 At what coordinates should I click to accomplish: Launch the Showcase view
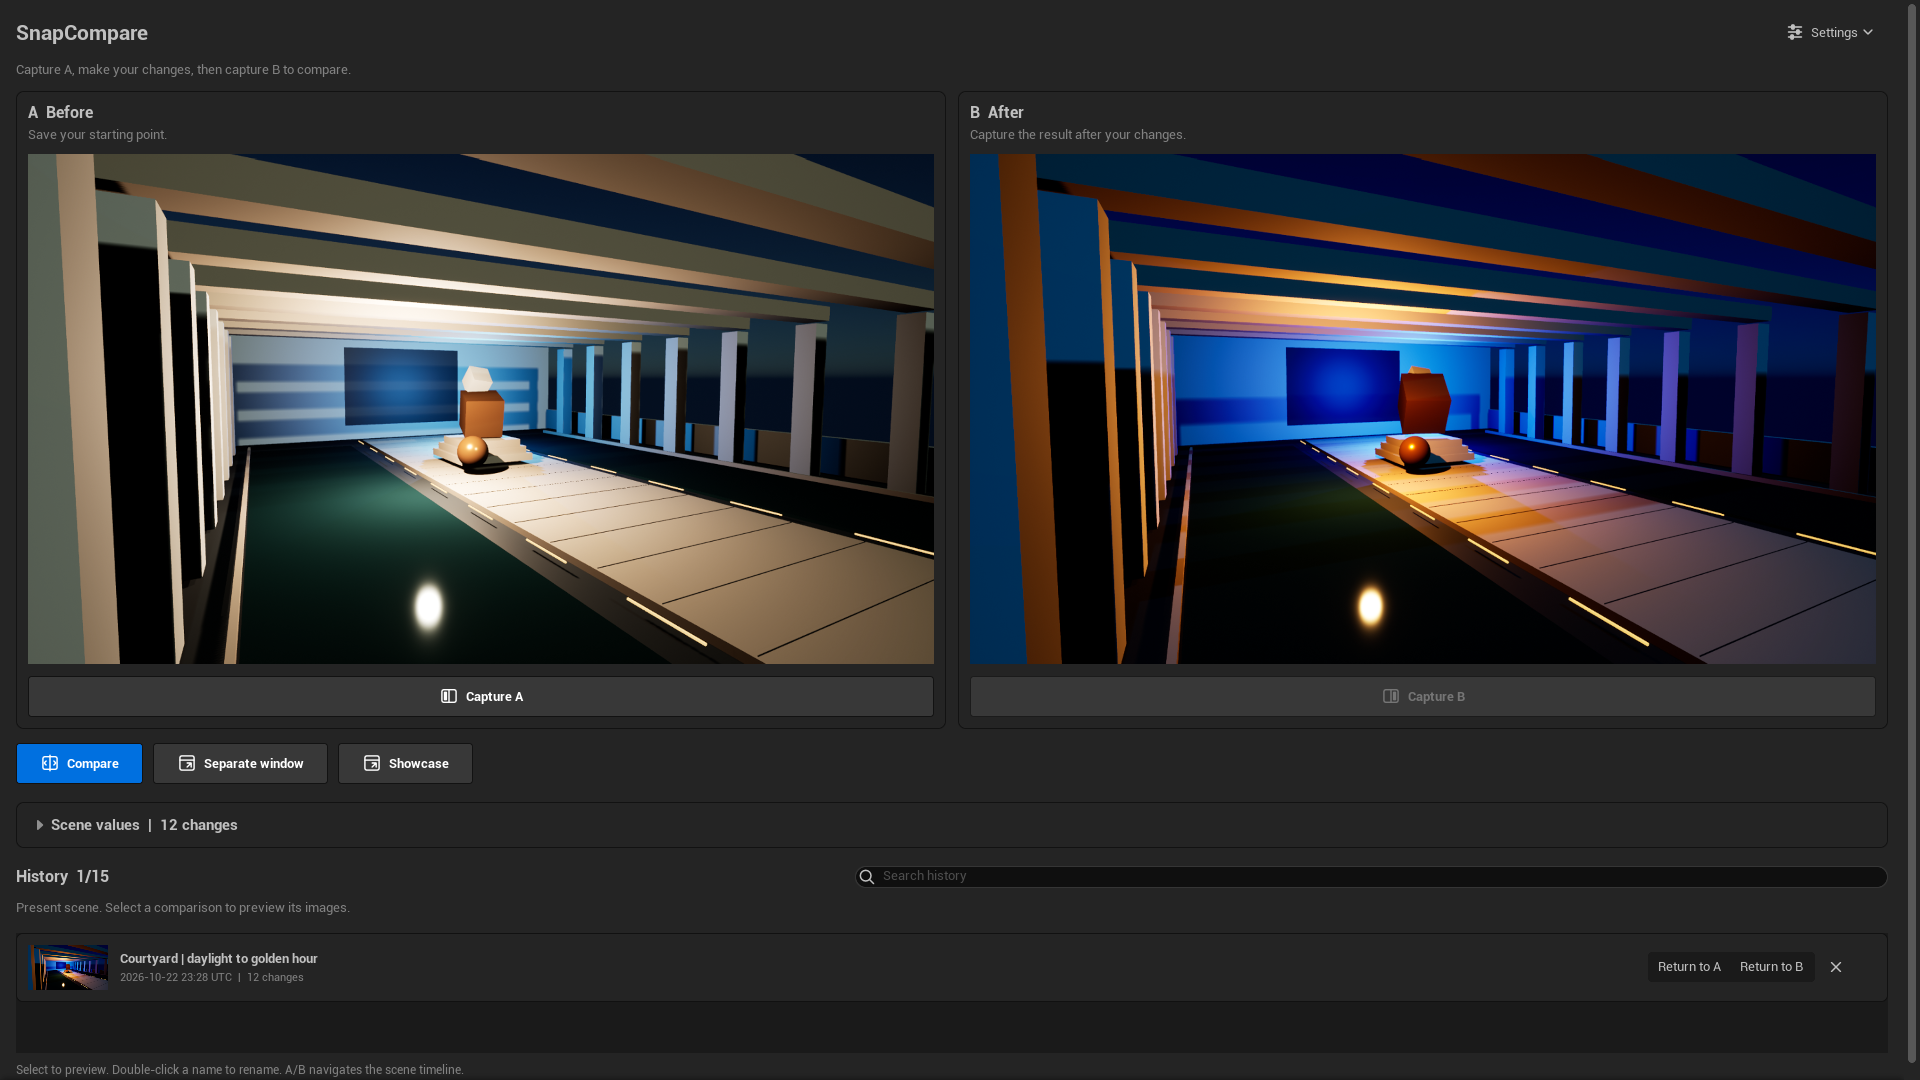[x=405, y=764]
